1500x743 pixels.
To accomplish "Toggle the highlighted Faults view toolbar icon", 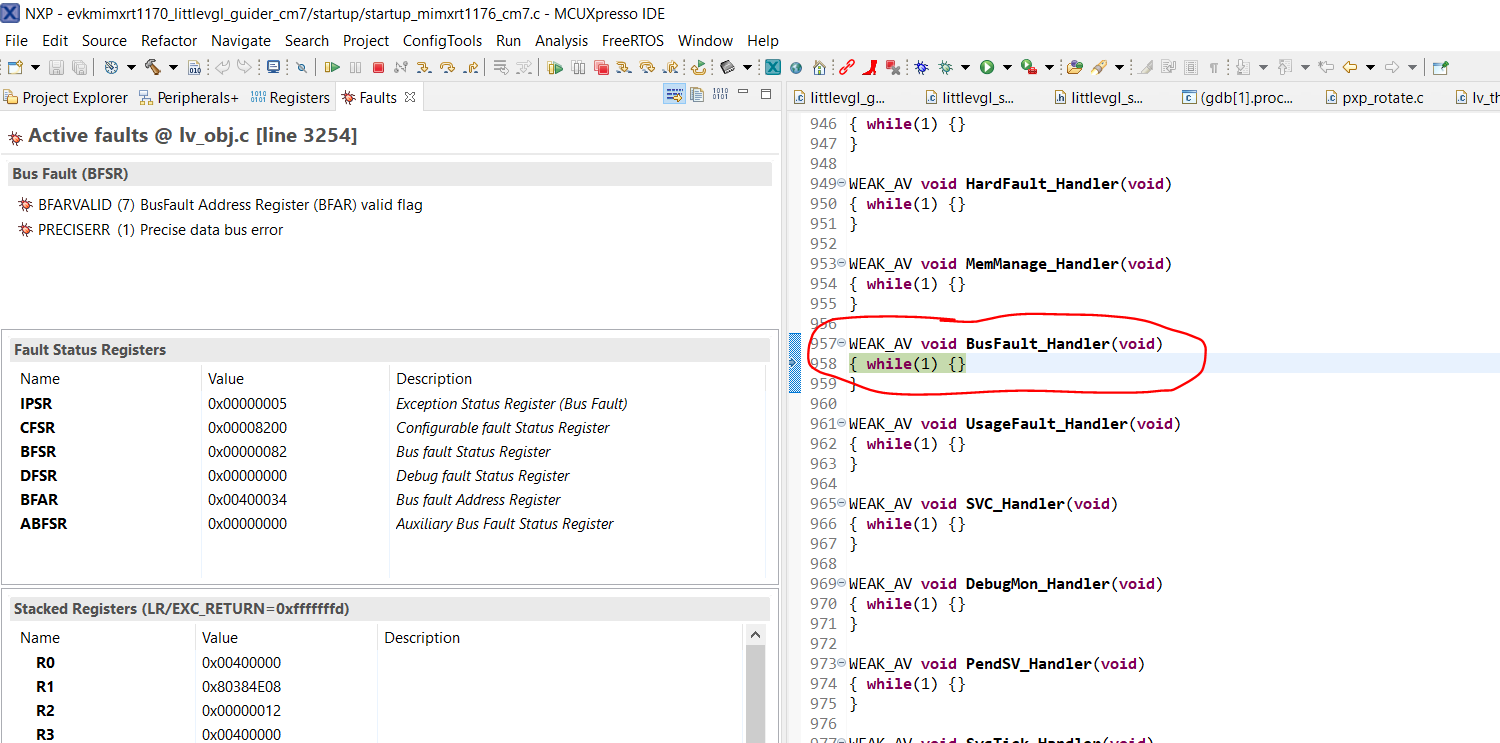I will tap(675, 95).
